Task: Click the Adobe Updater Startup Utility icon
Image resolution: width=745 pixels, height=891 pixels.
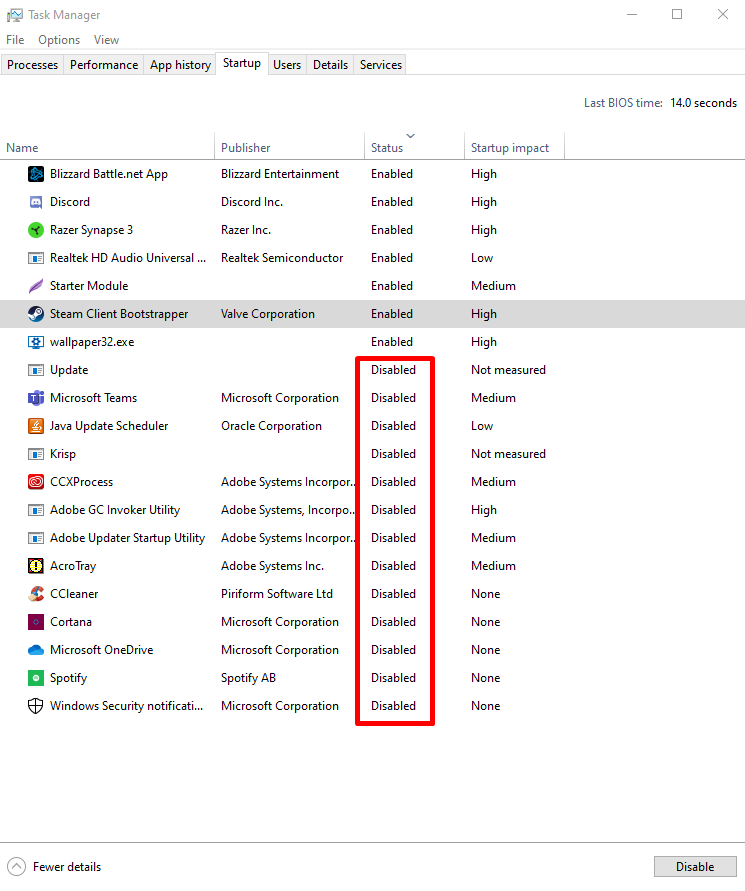Action: (36, 538)
